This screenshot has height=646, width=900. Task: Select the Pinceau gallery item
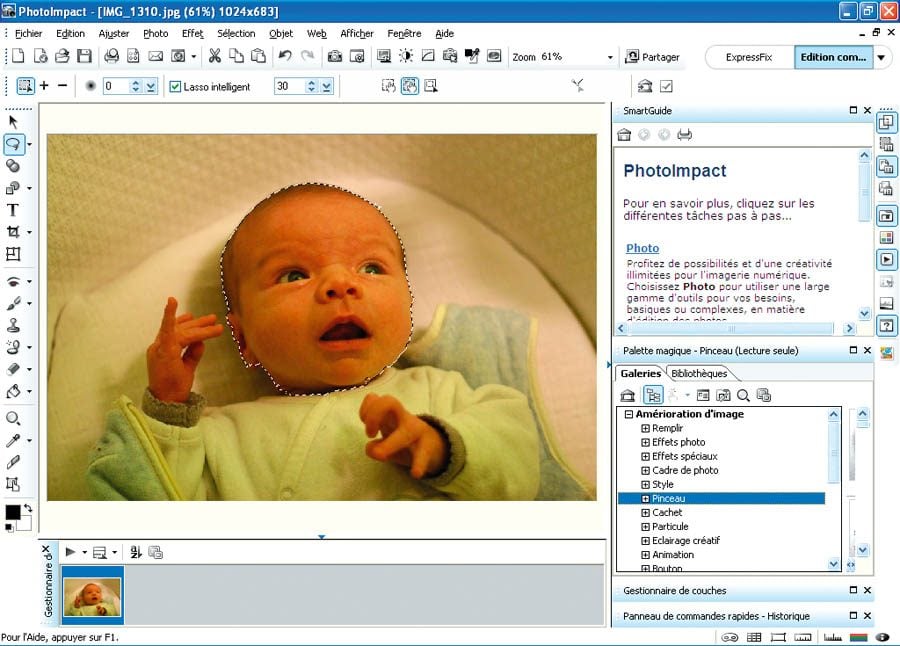tap(721, 498)
